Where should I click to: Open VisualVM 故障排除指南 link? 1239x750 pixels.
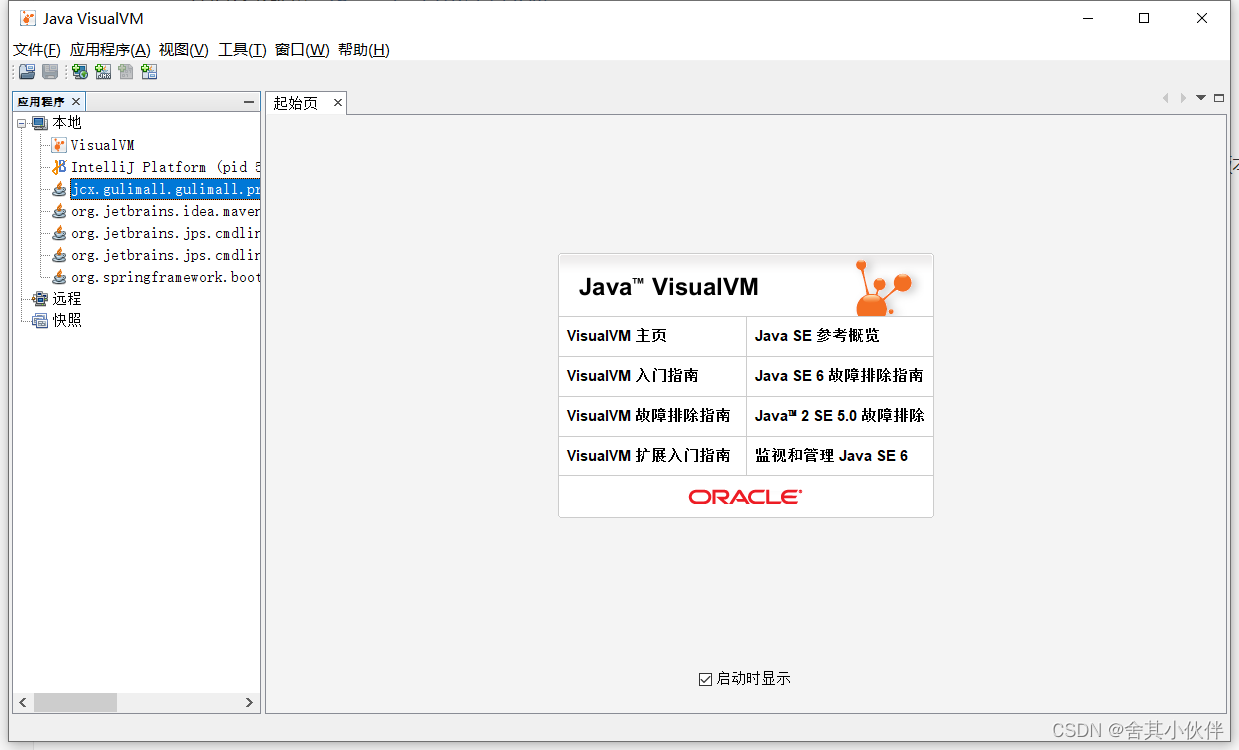649,415
